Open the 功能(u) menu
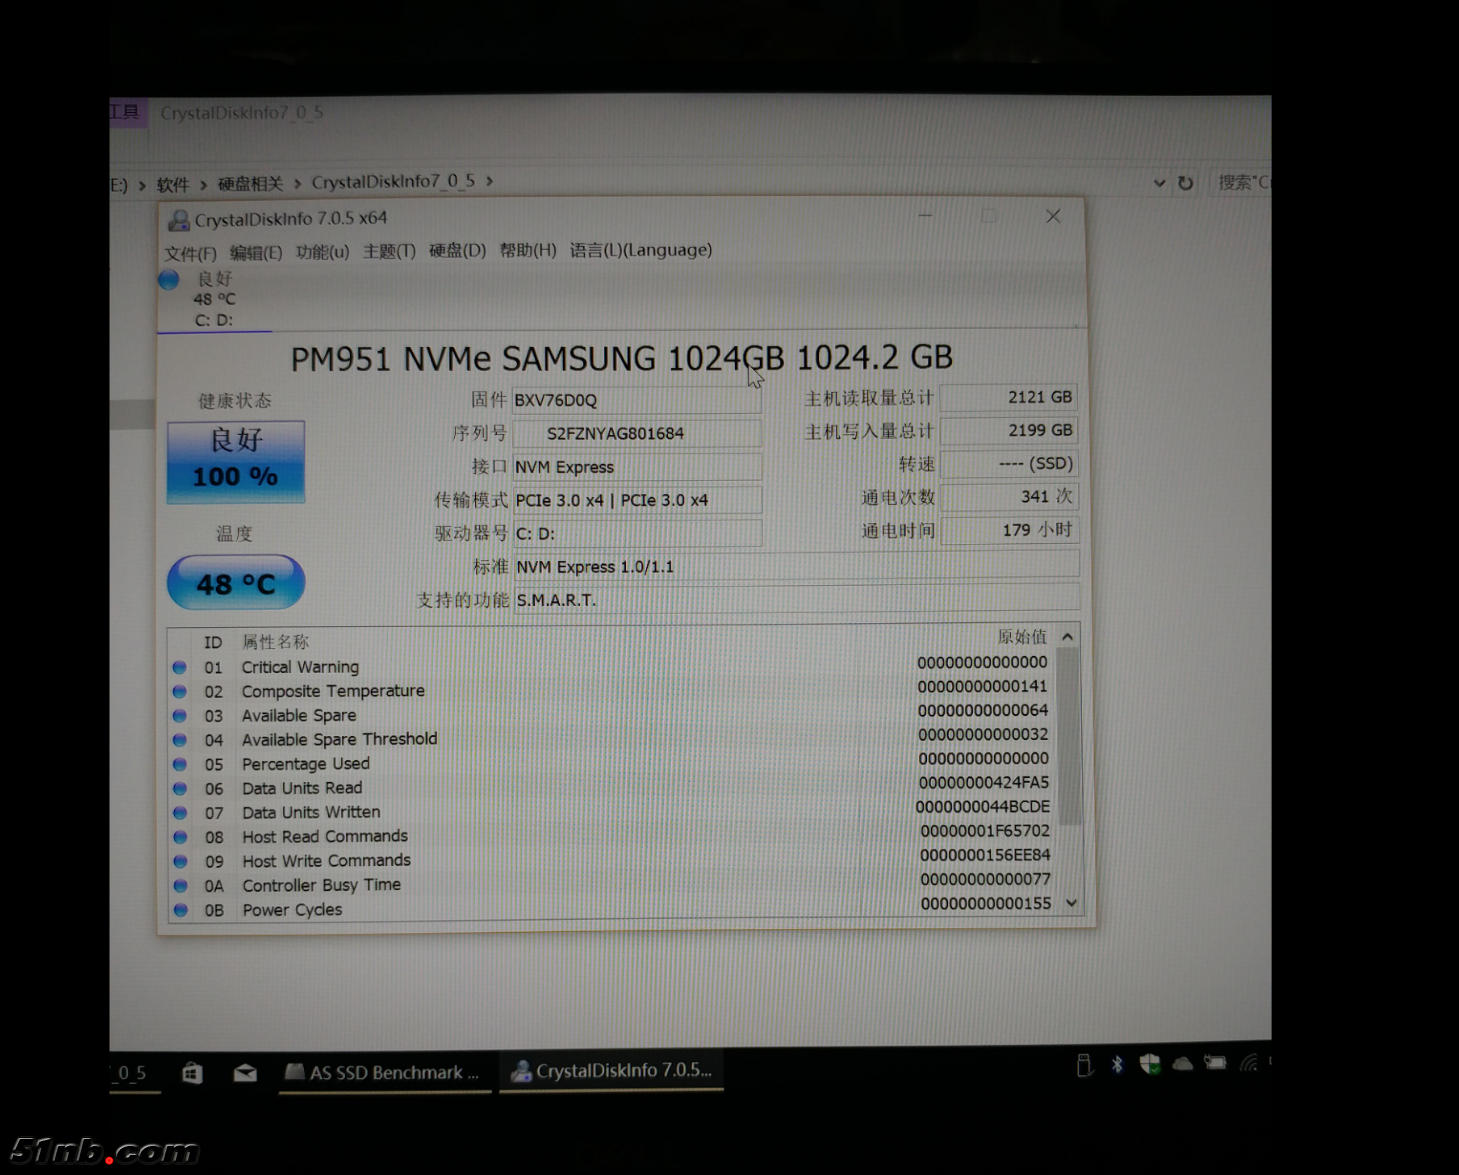The height and width of the screenshot is (1175, 1459). [322, 251]
